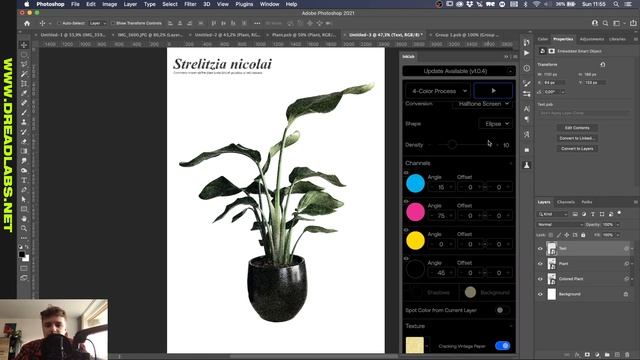Select the Move tool
640x360 pixels.
point(24,45)
